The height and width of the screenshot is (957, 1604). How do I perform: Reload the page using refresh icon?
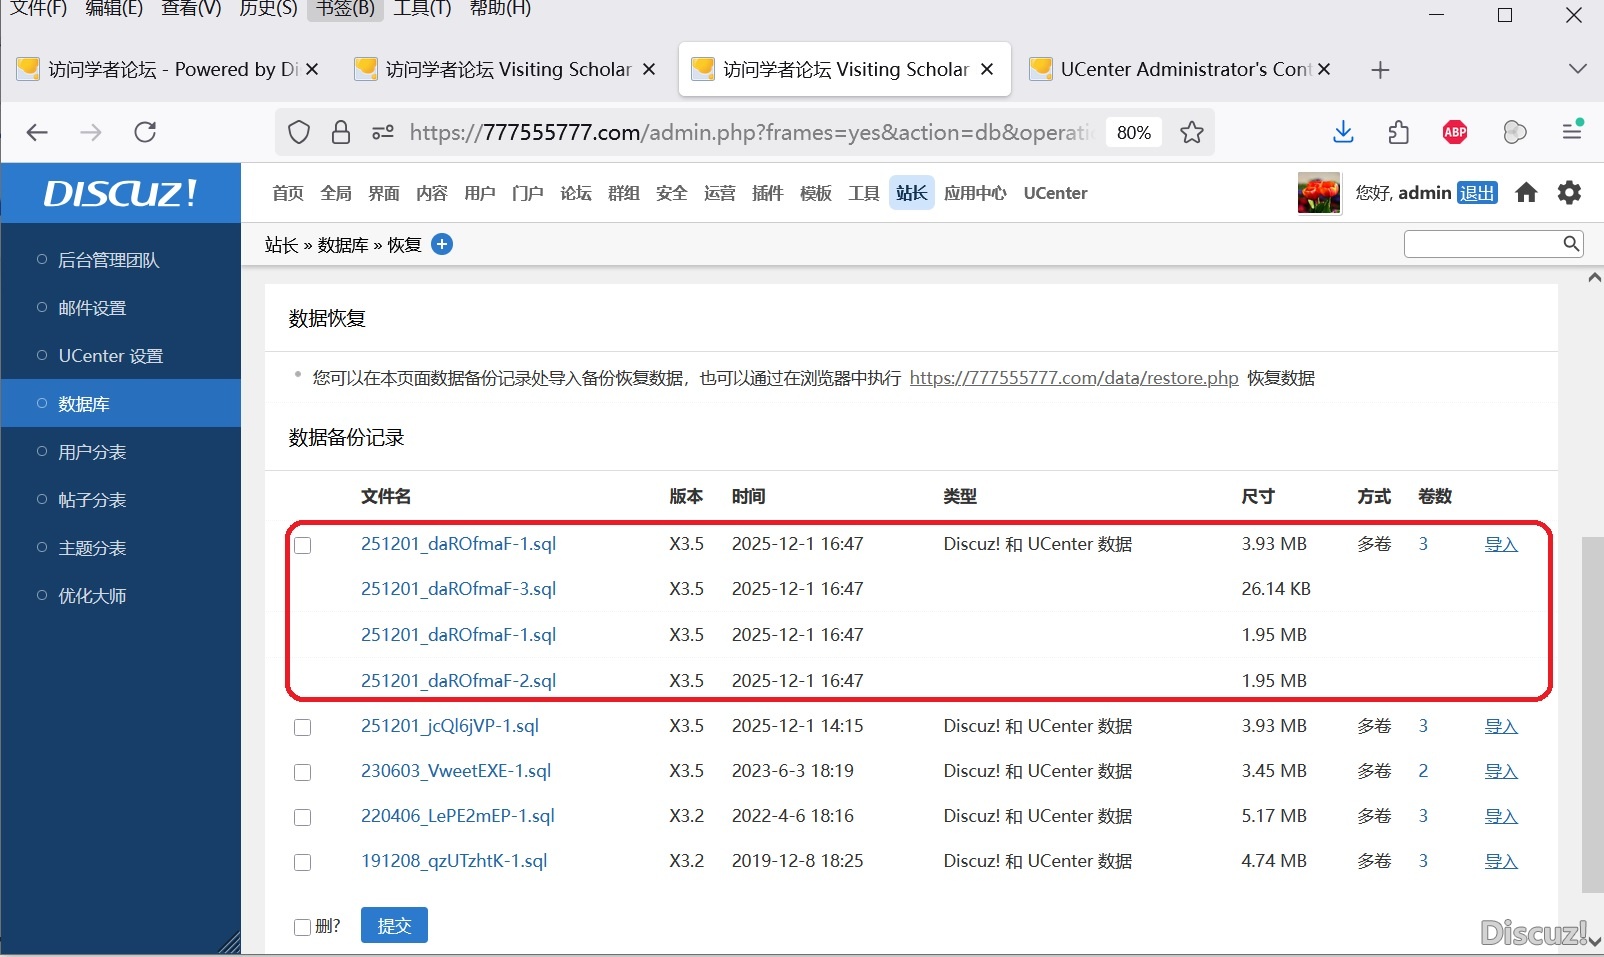click(145, 132)
